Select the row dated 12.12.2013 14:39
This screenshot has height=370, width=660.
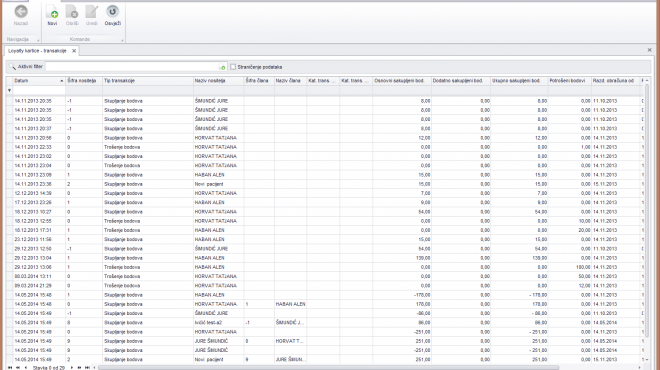click(324, 193)
